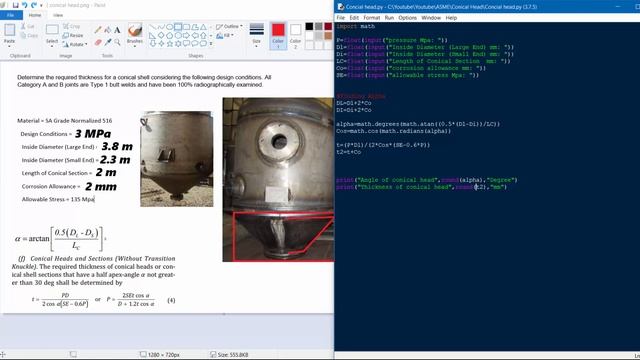Click the 'alpha=math.degrees' line in the code
The image size is (640, 360).
(x=418, y=124)
